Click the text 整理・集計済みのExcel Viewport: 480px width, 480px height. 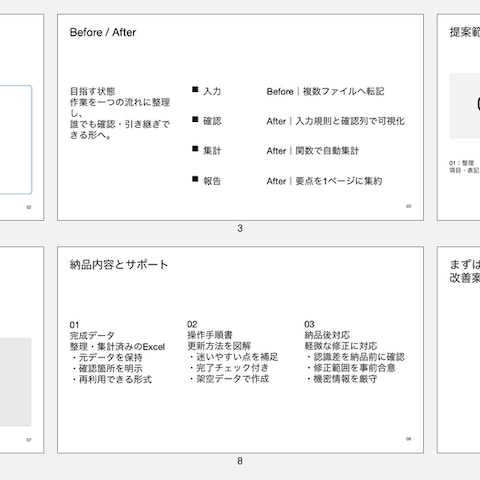click(117, 347)
